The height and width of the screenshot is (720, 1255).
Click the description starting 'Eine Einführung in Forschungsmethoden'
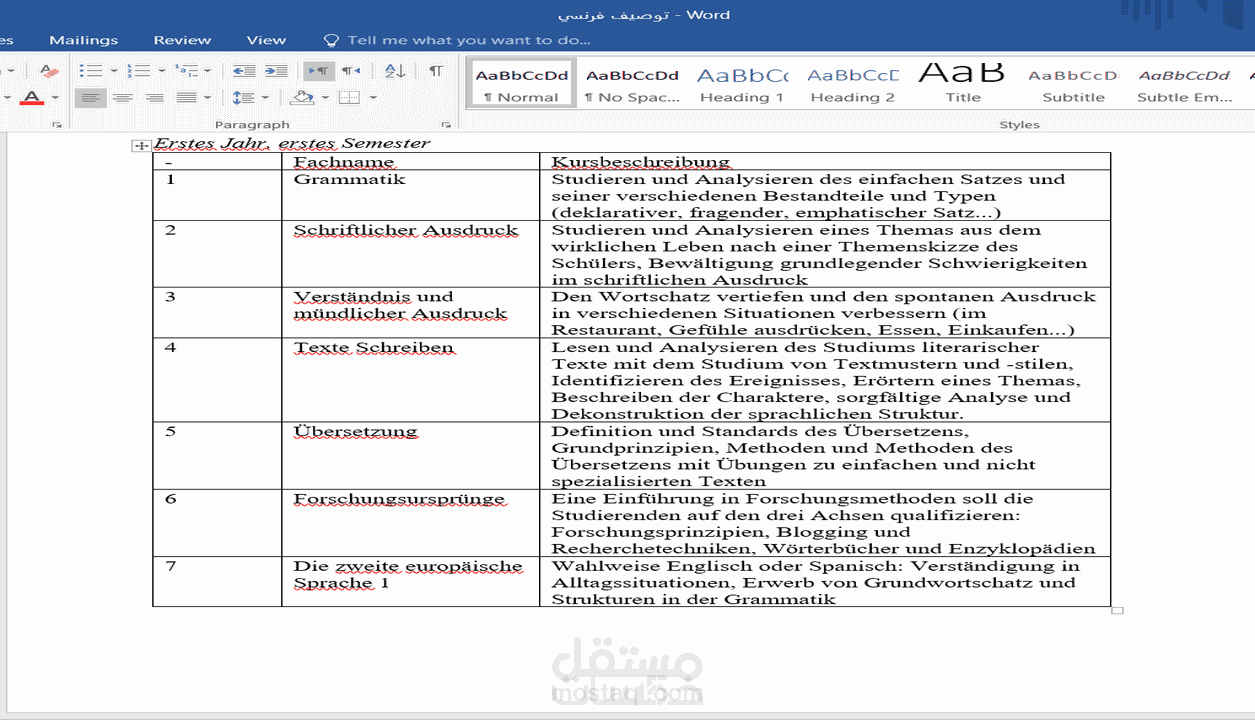click(x=824, y=524)
